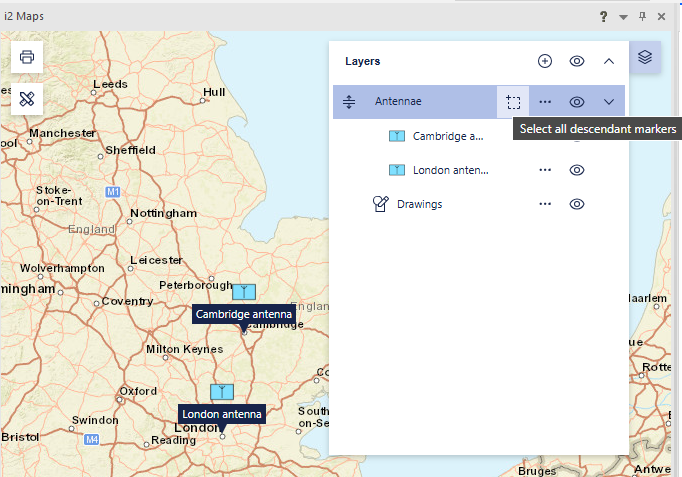Toggle the Layers panel stack button
This screenshot has height=477, width=682.
pos(645,57)
